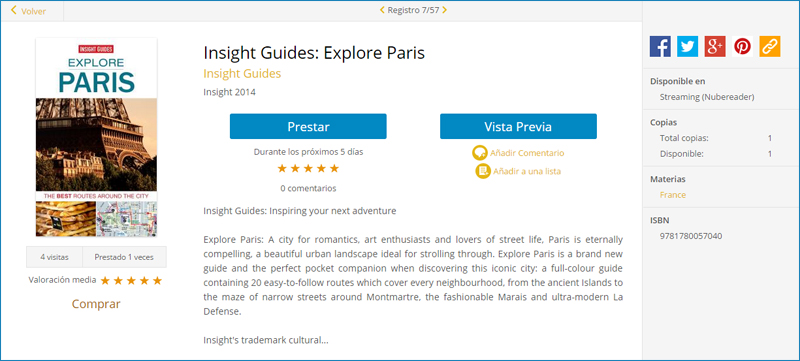Click the speech bubble comment icon
800x361 pixels.
[x=480, y=153]
